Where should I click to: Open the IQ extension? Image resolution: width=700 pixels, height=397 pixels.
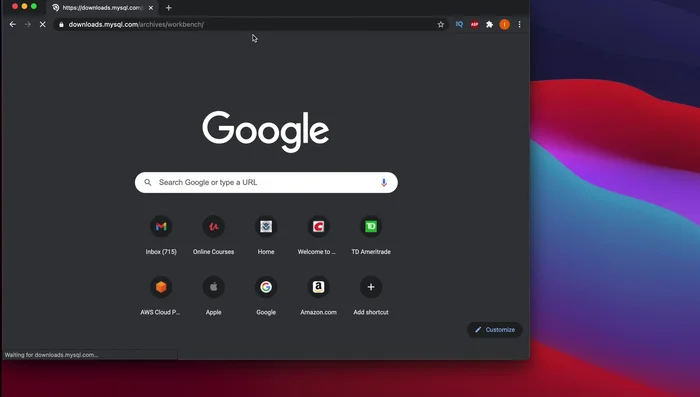point(459,25)
